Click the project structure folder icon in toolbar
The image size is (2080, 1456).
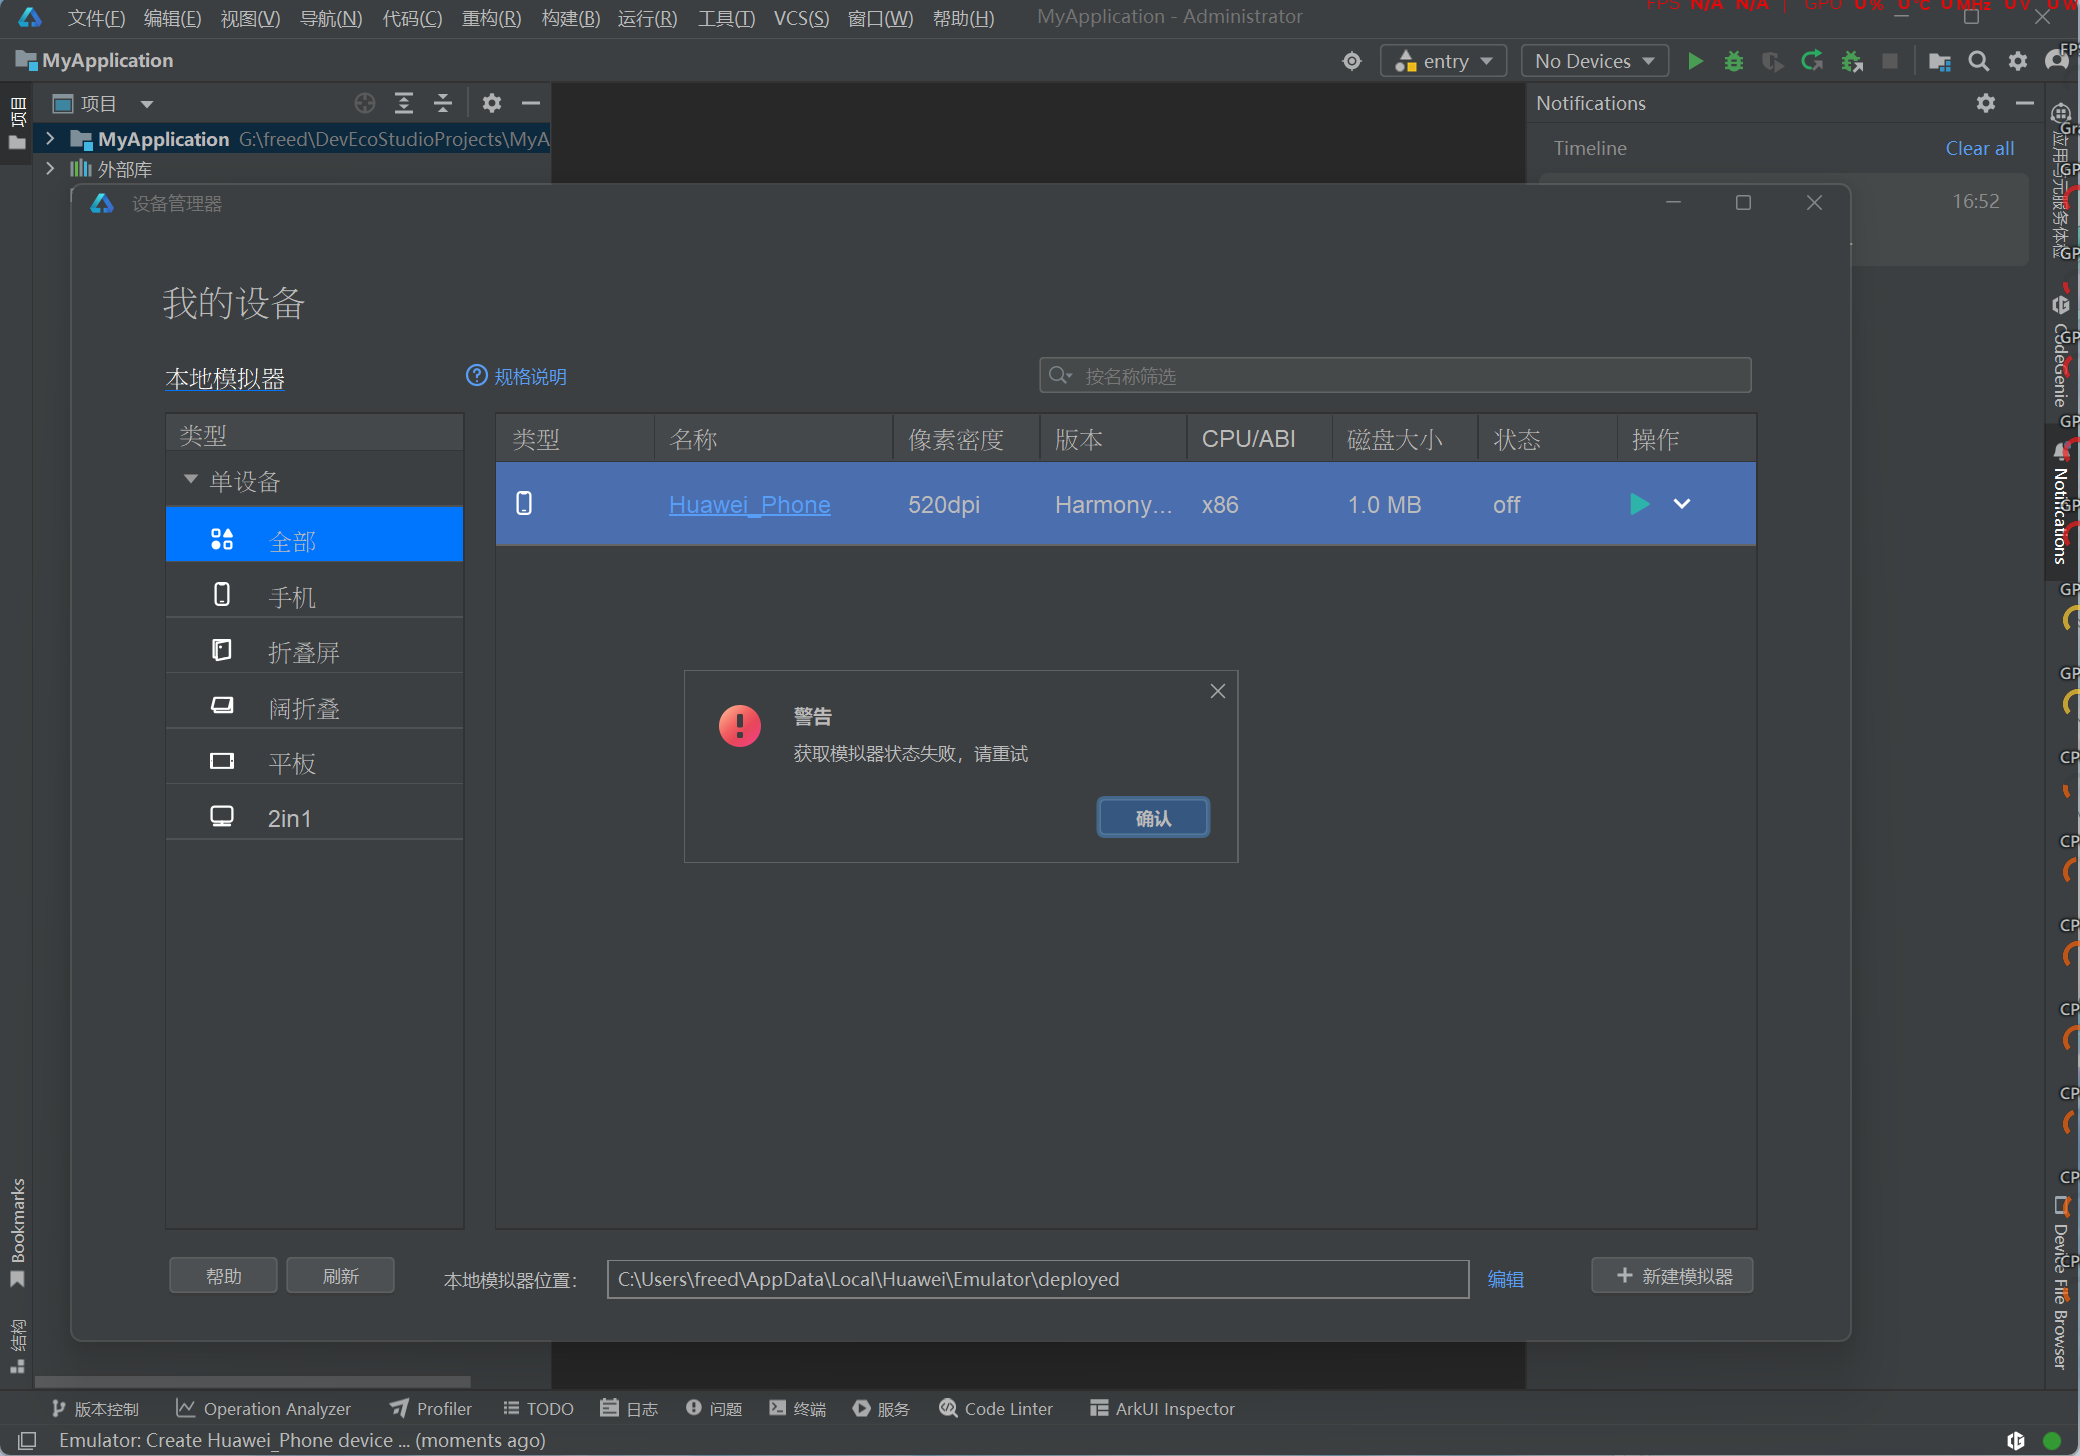tap(1939, 61)
